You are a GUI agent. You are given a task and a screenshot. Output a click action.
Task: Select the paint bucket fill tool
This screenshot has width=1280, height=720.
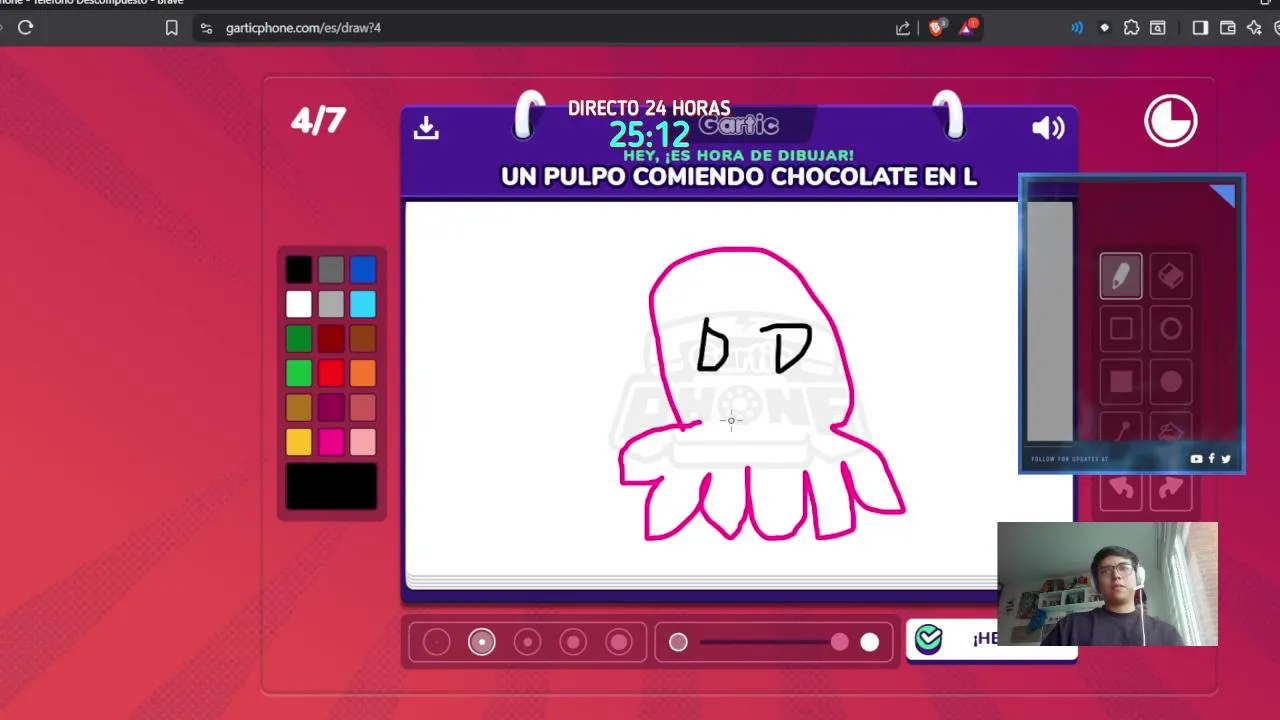point(1171,432)
